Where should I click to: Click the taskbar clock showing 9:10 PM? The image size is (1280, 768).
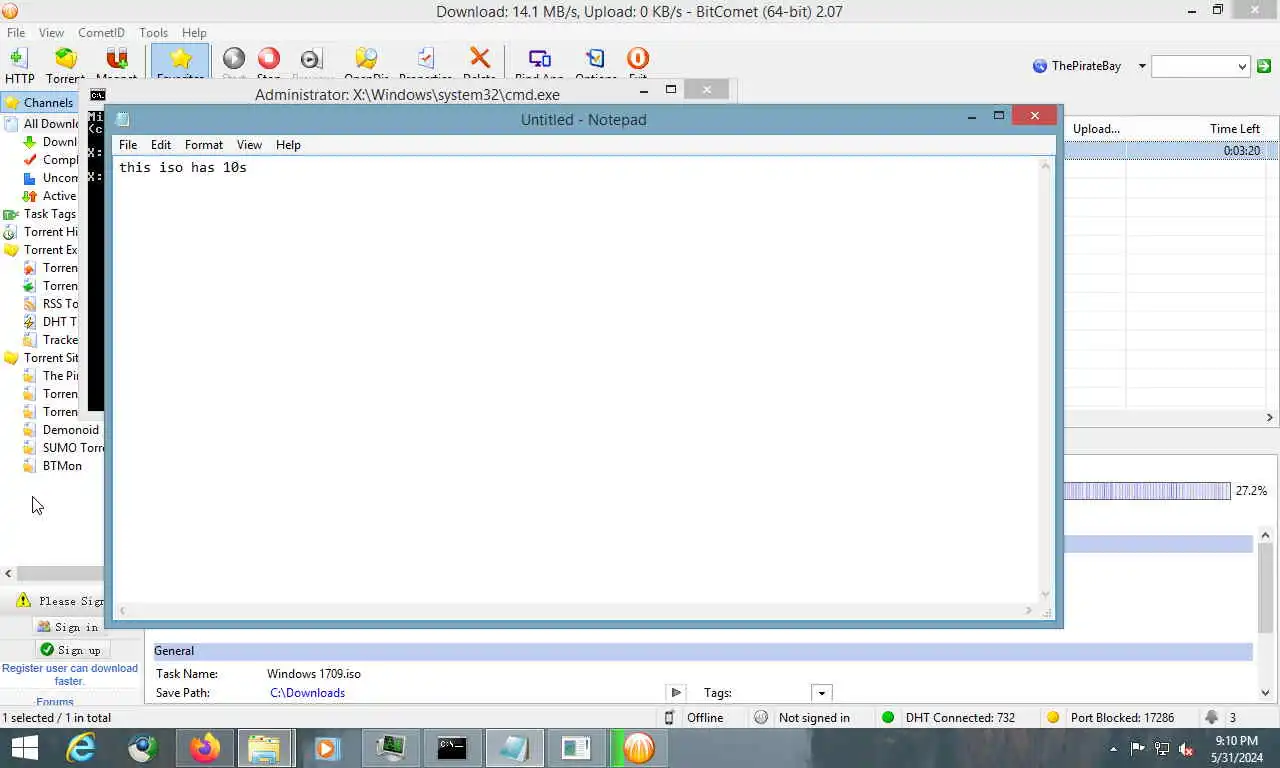coord(1237,748)
